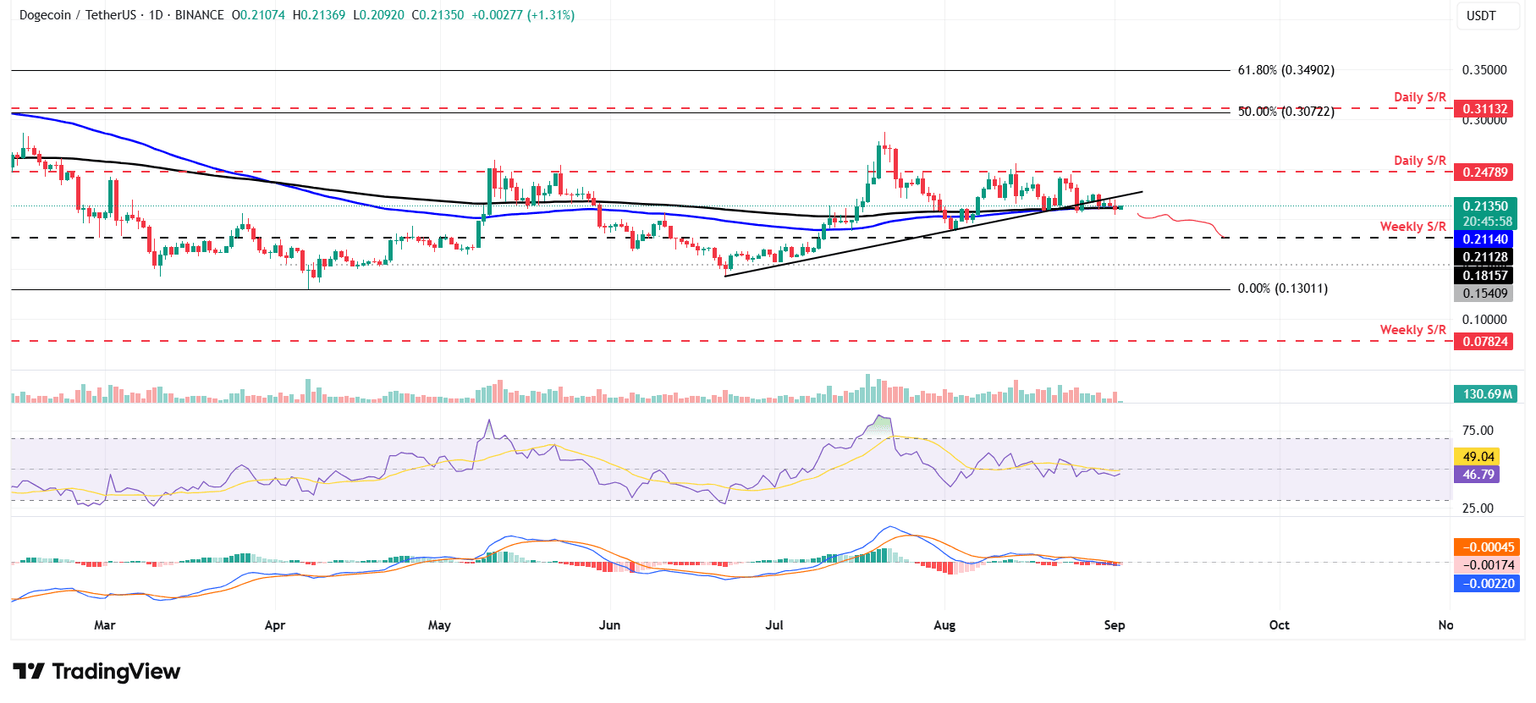Viewport: 1536px width, 703px height.
Task: Click the blue MACD value -0.00220
Action: (x=1486, y=584)
